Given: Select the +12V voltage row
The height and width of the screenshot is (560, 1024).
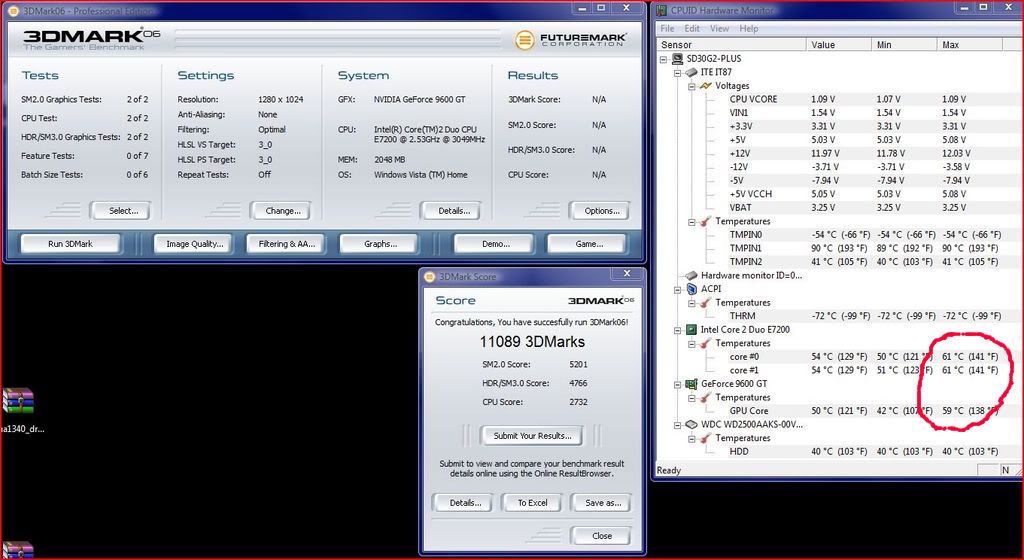Looking at the screenshot, I should pos(865,153).
